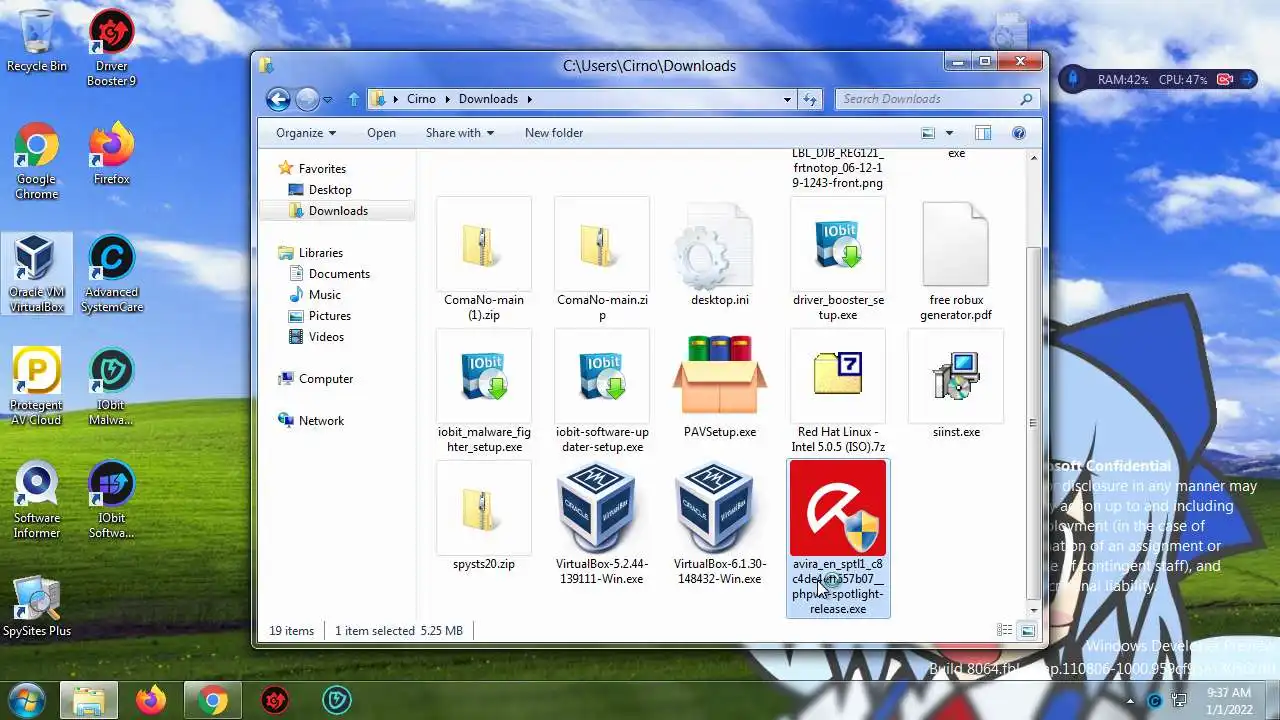
Task: Click the New folder button
Action: tap(554, 133)
